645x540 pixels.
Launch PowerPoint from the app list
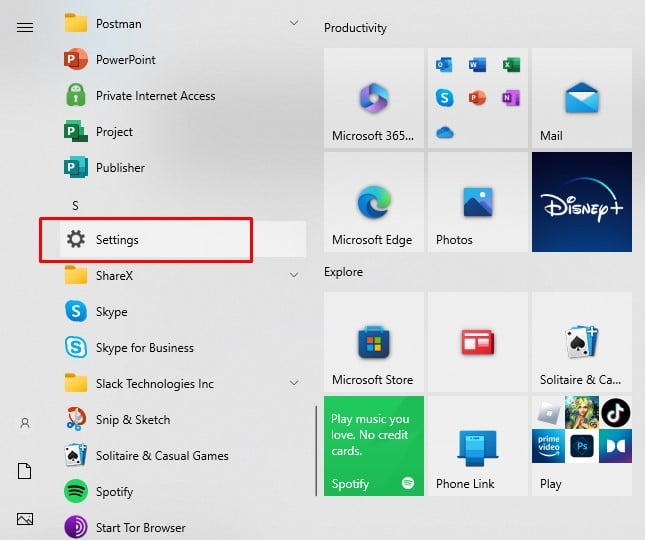click(x=183, y=60)
